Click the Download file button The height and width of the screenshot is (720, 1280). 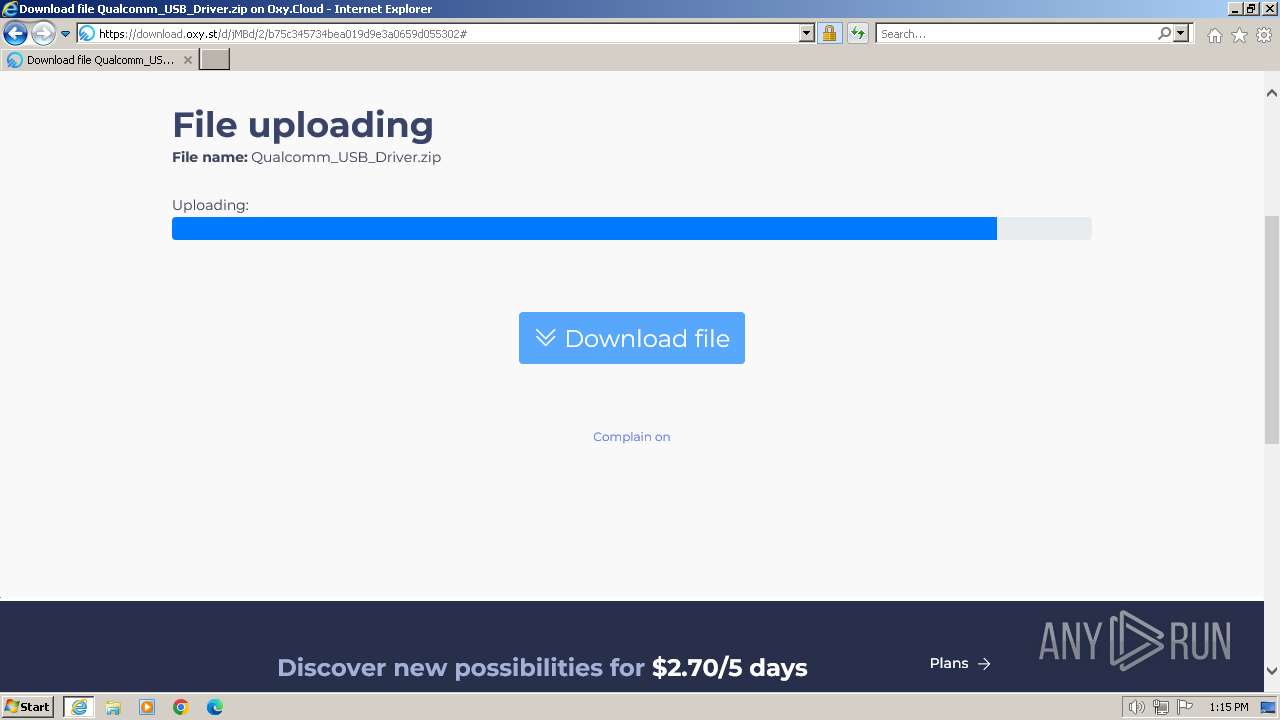(x=632, y=338)
